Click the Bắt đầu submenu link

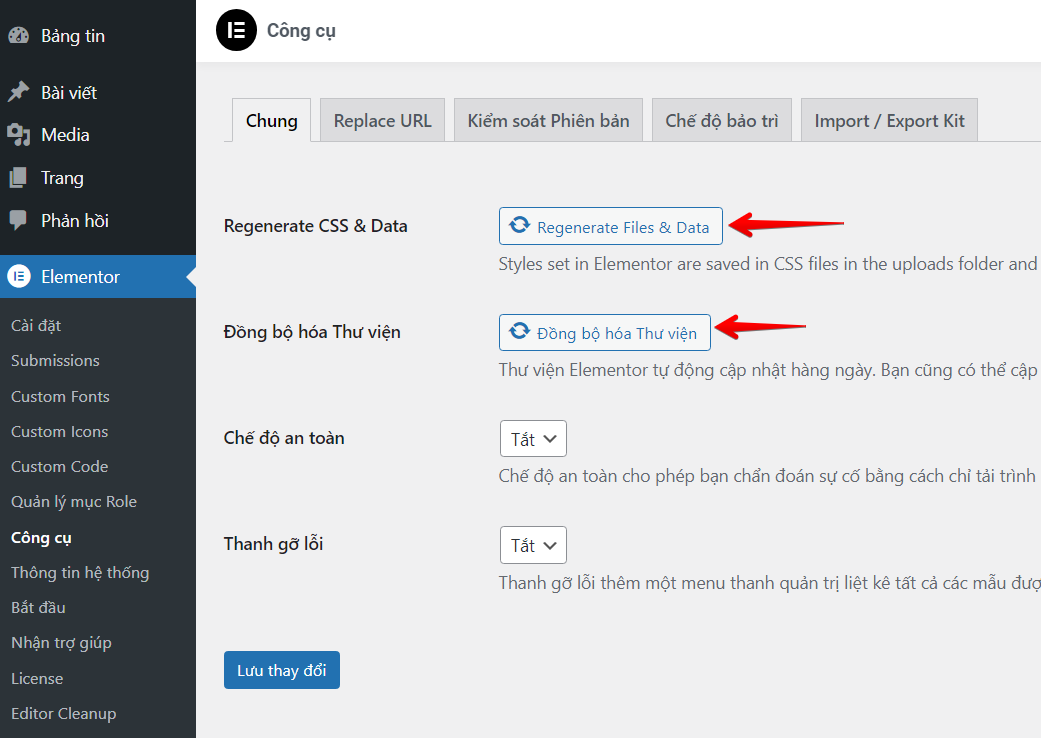(39, 607)
